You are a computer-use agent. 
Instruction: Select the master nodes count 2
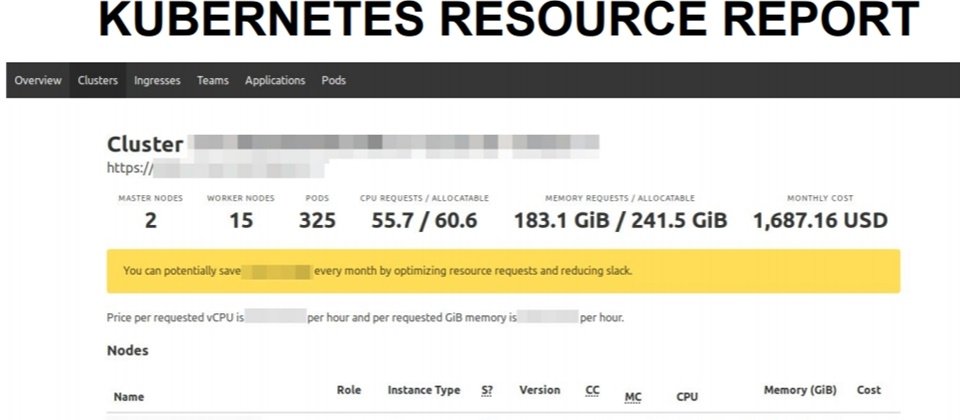[x=151, y=220]
